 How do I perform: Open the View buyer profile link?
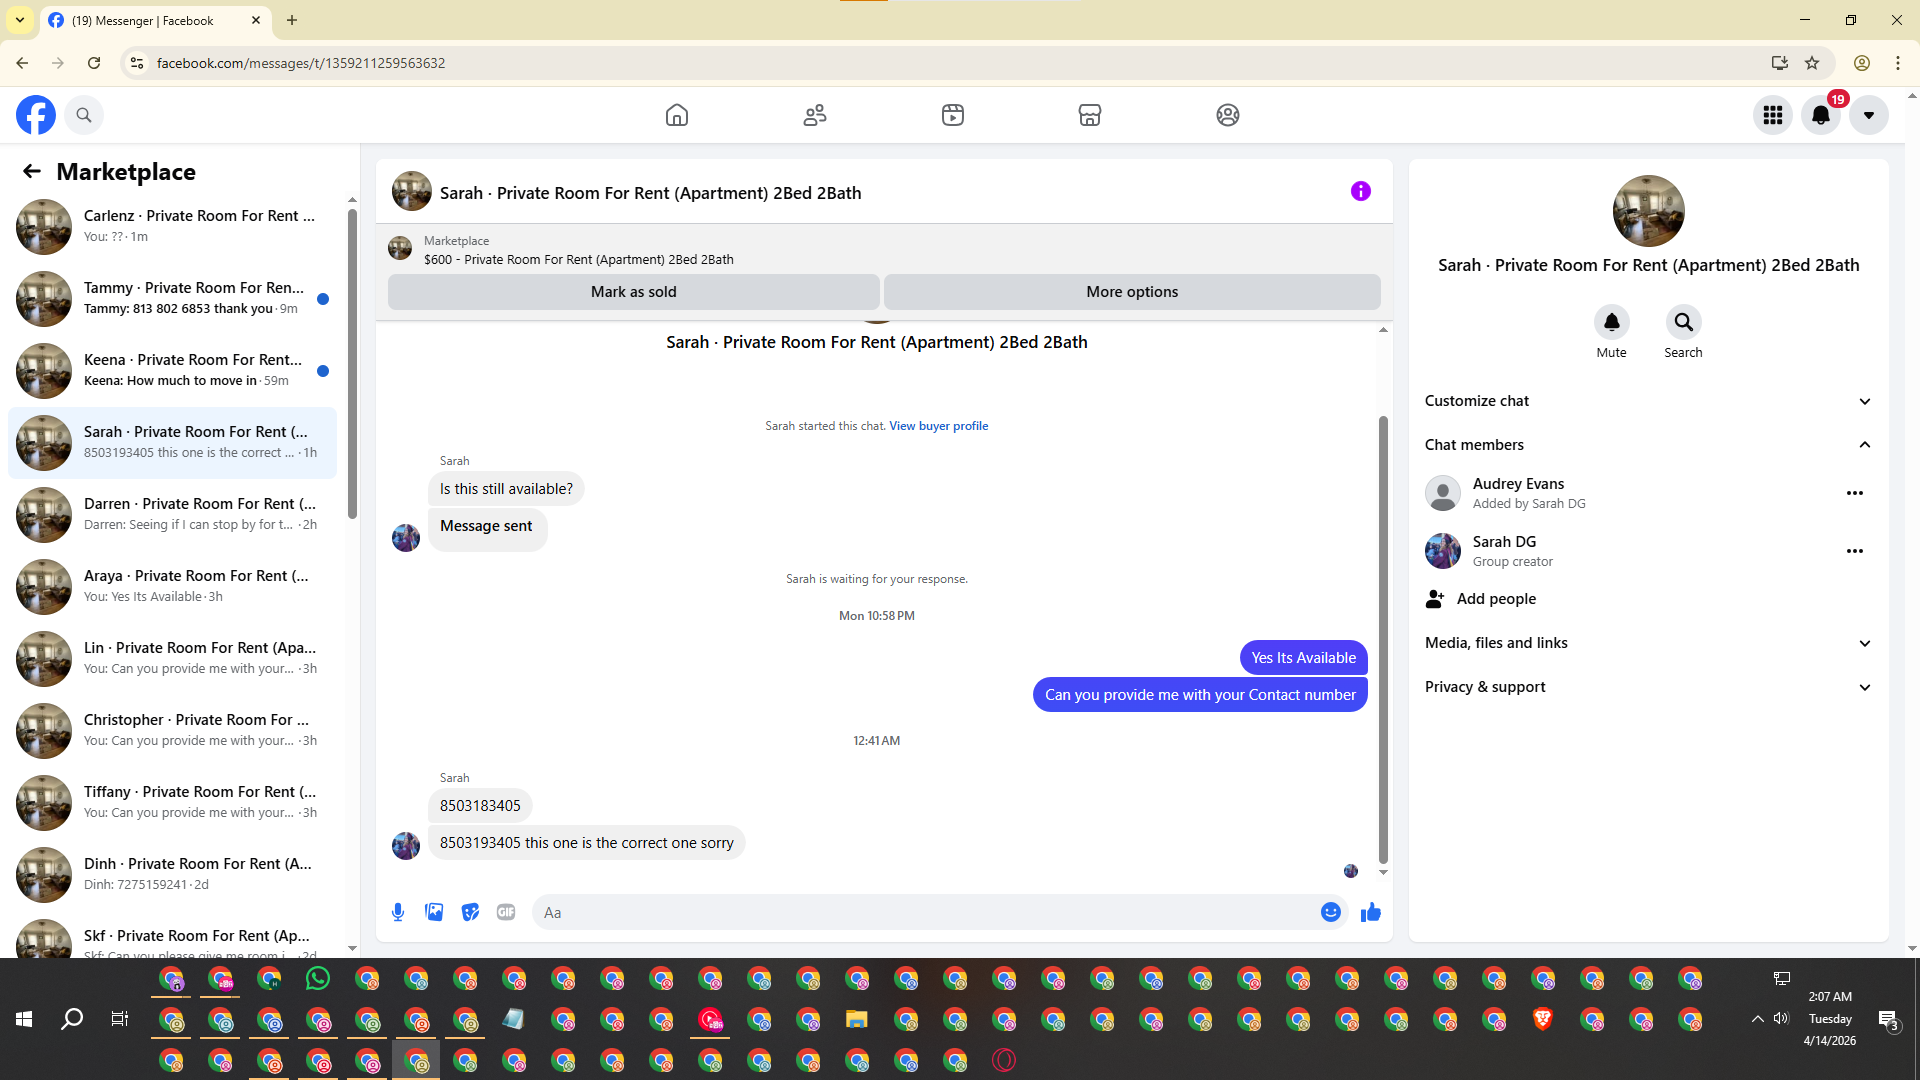(938, 426)
